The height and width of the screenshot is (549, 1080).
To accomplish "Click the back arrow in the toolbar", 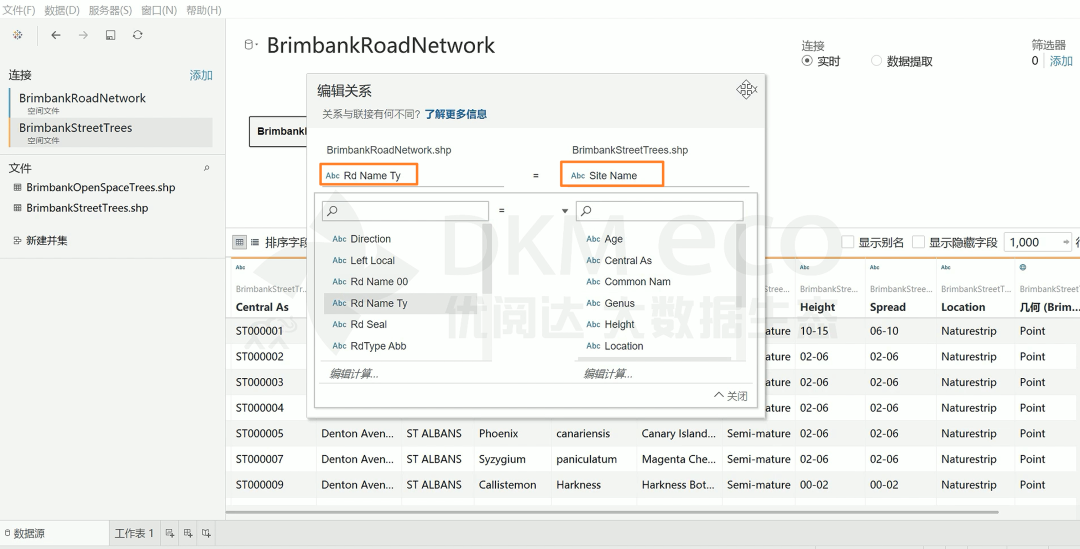I will coord(56,35).
